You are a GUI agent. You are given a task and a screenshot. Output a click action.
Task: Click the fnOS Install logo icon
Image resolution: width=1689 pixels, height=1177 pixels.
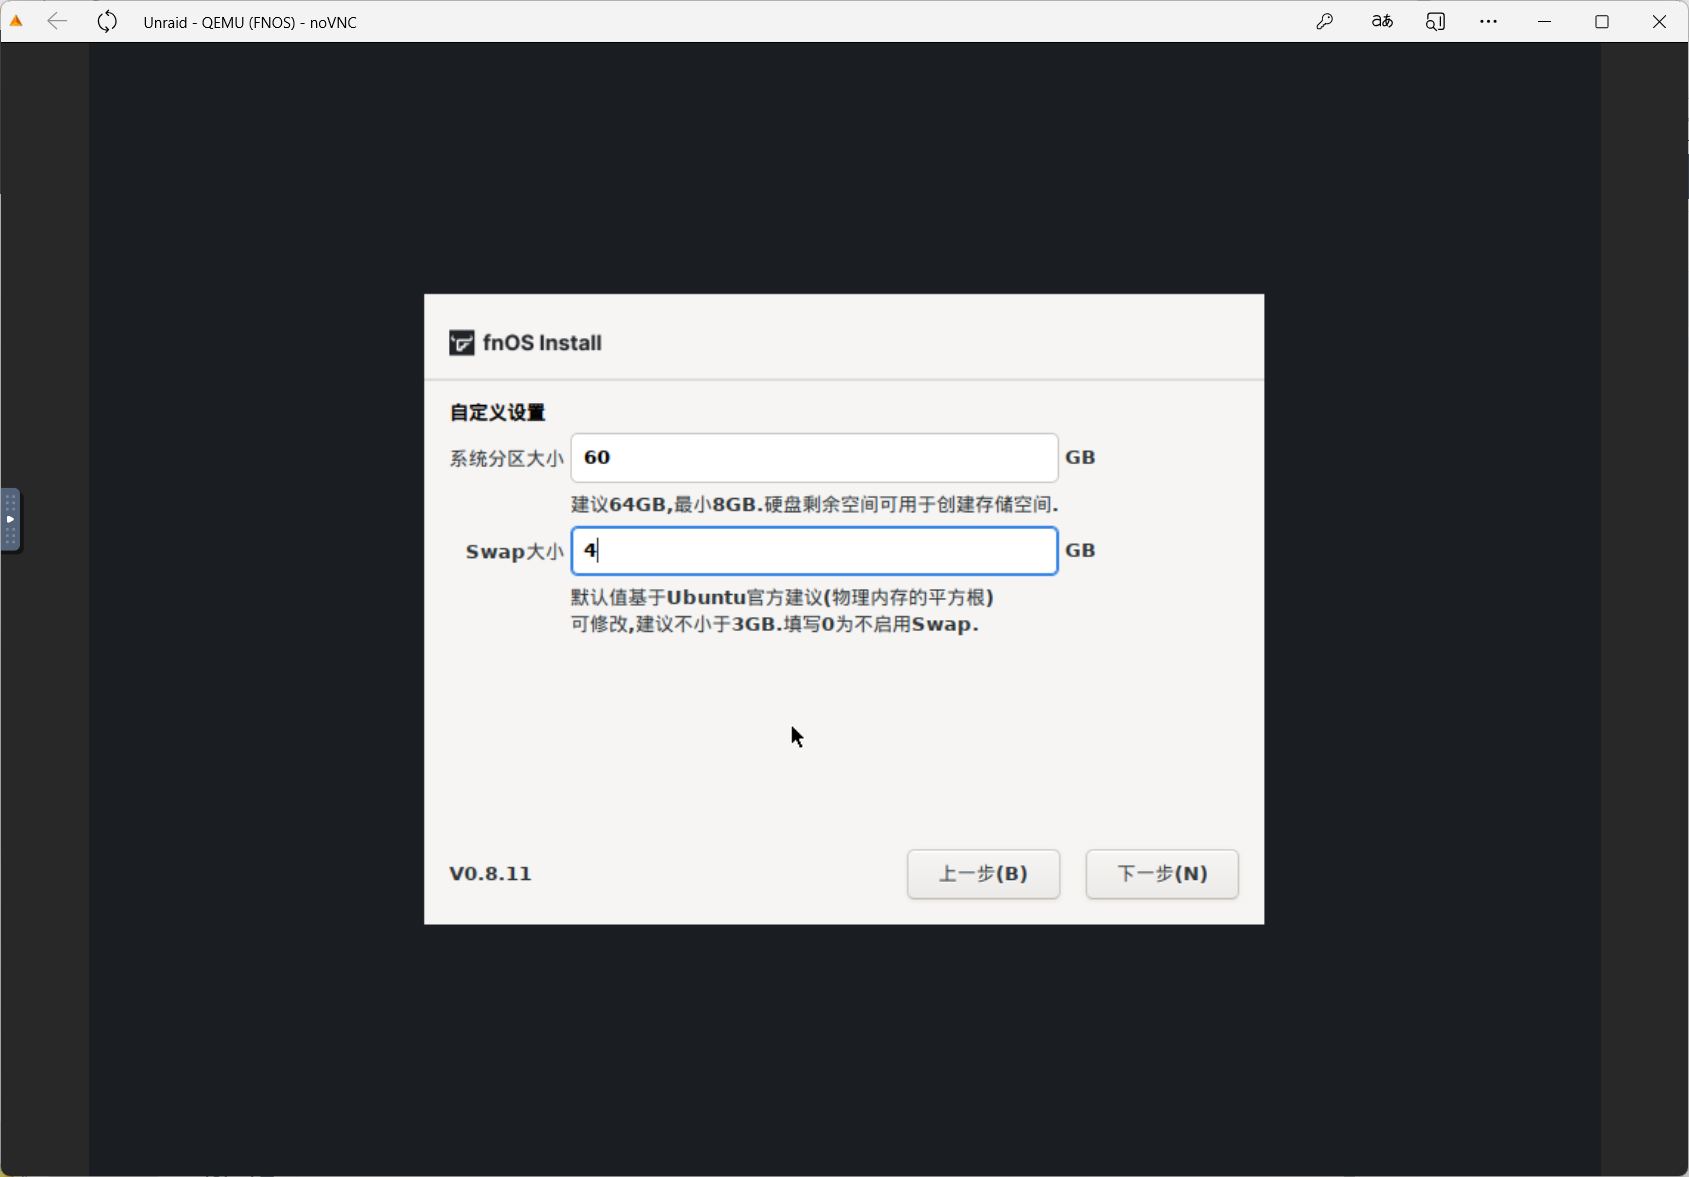pyautogui.click(x=461, y=343)
